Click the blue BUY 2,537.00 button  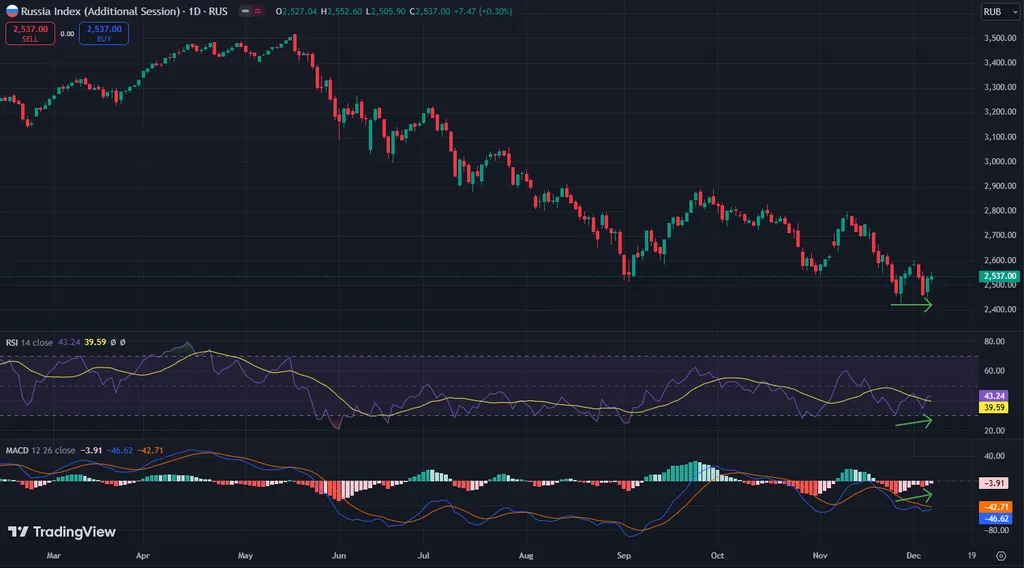pyautogui.click(x=106, y=33)
